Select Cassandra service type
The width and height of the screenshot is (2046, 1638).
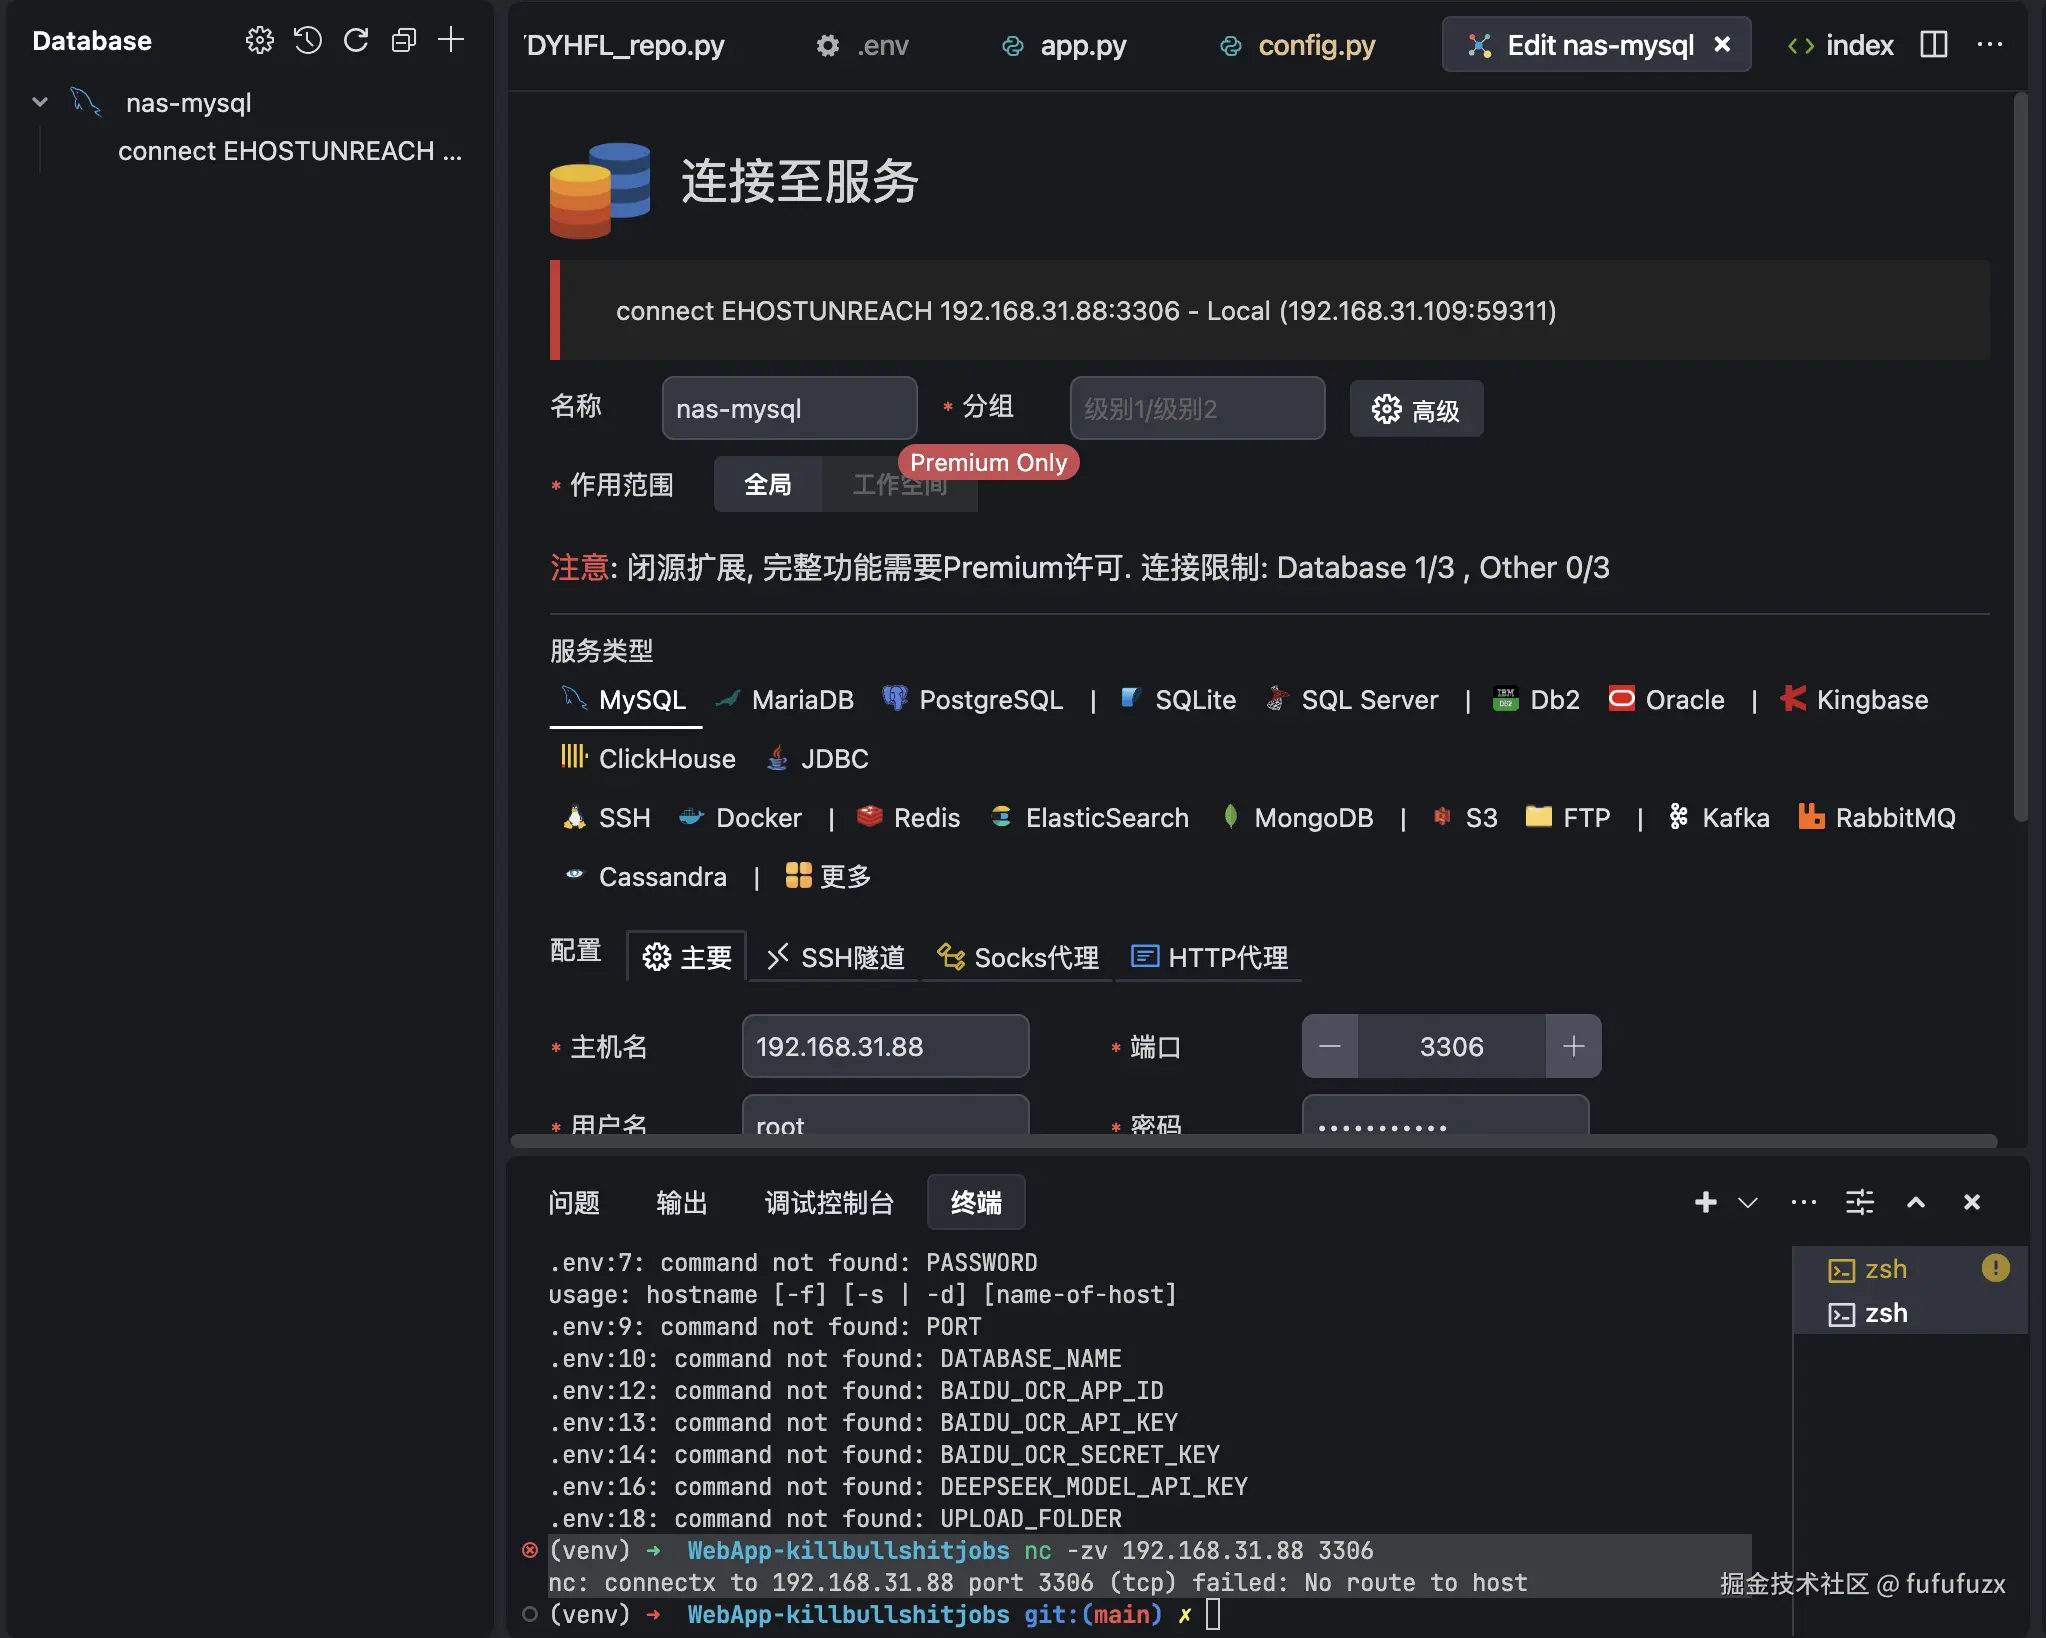(645, 877)
